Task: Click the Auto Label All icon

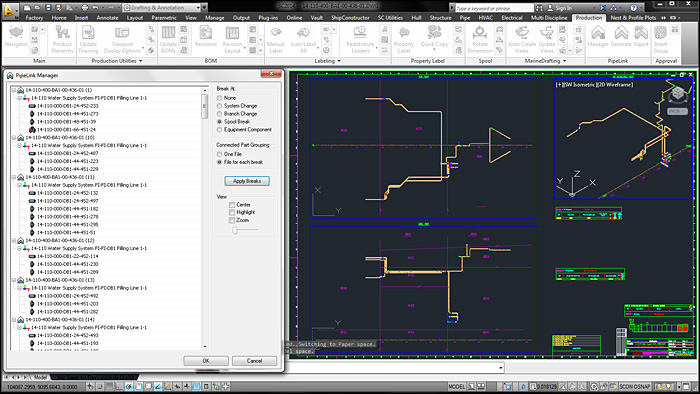Action: point(303,39)
